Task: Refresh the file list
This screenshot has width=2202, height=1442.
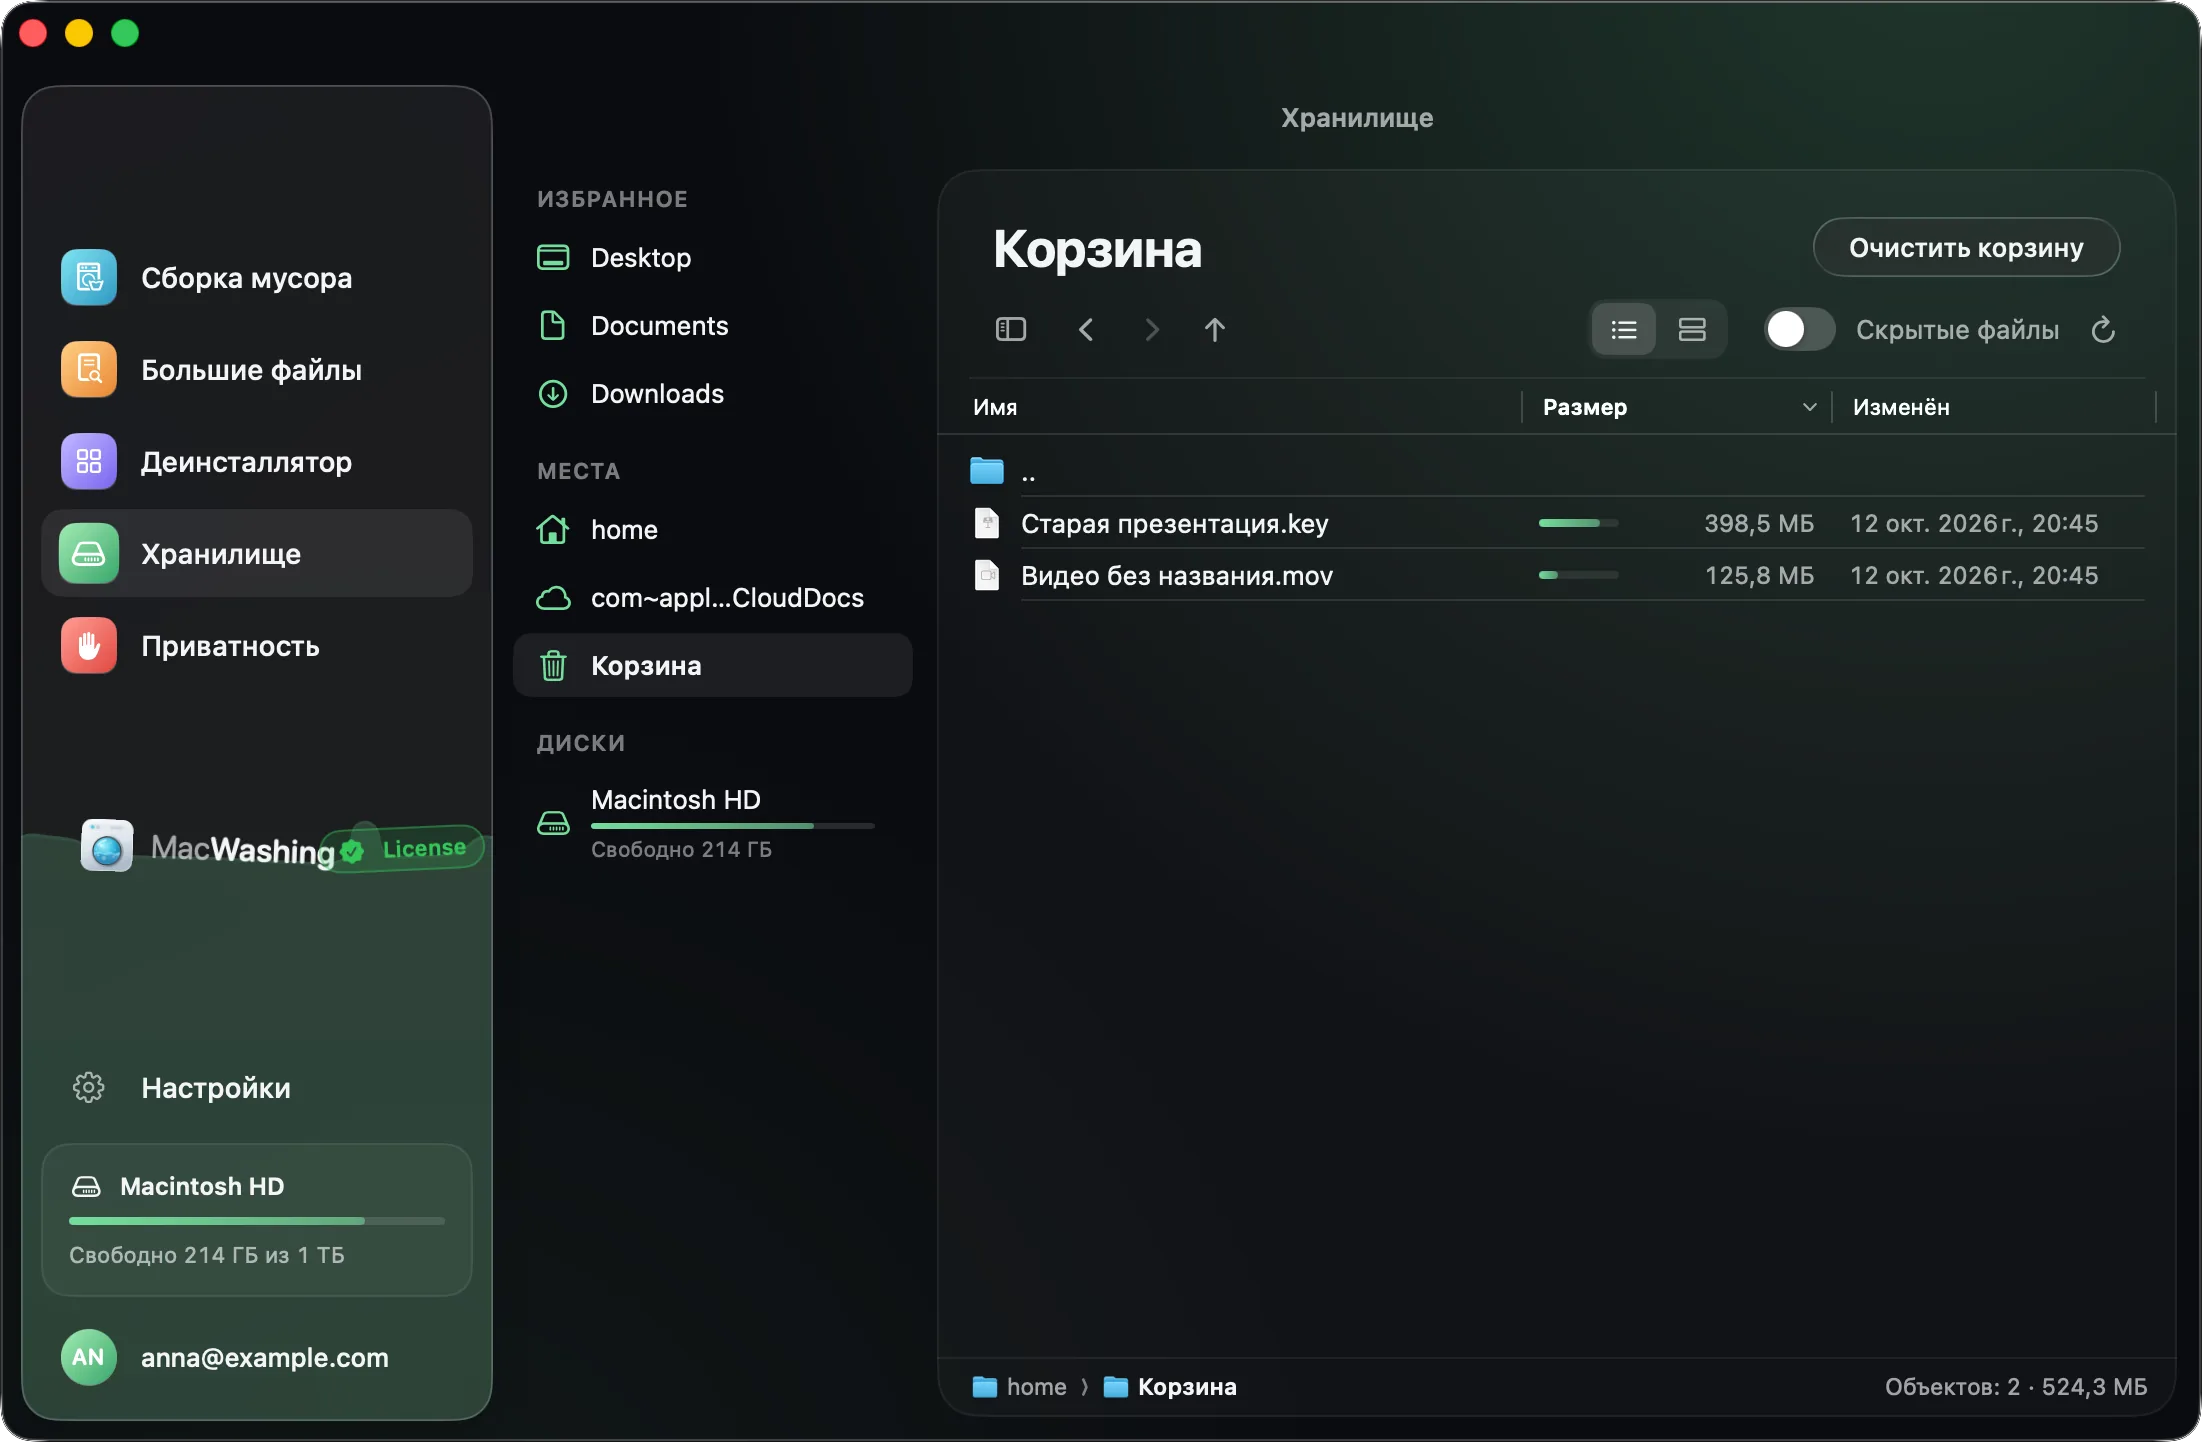Action: (x=2103, y=330)
